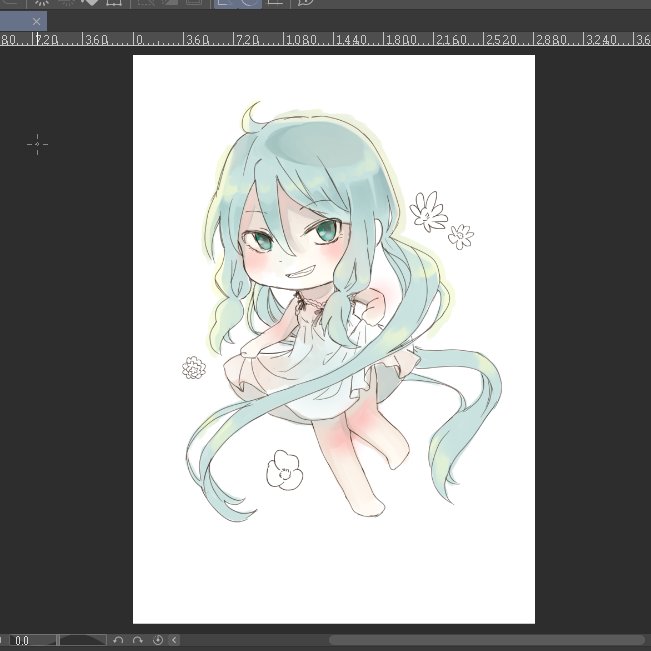This screenshot has height=651, width=651.
Task: Close the open canvas tab
Action: click(37, 21)
